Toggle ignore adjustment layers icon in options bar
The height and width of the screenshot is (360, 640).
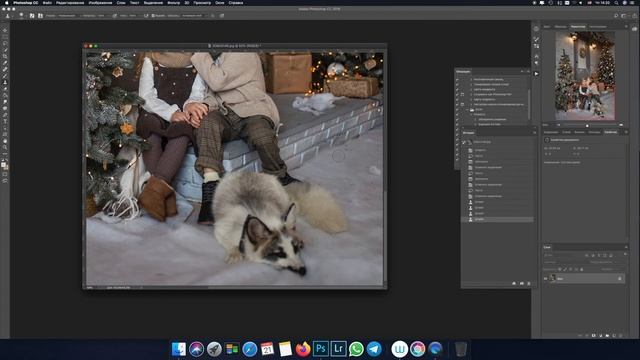coord(213,16)
